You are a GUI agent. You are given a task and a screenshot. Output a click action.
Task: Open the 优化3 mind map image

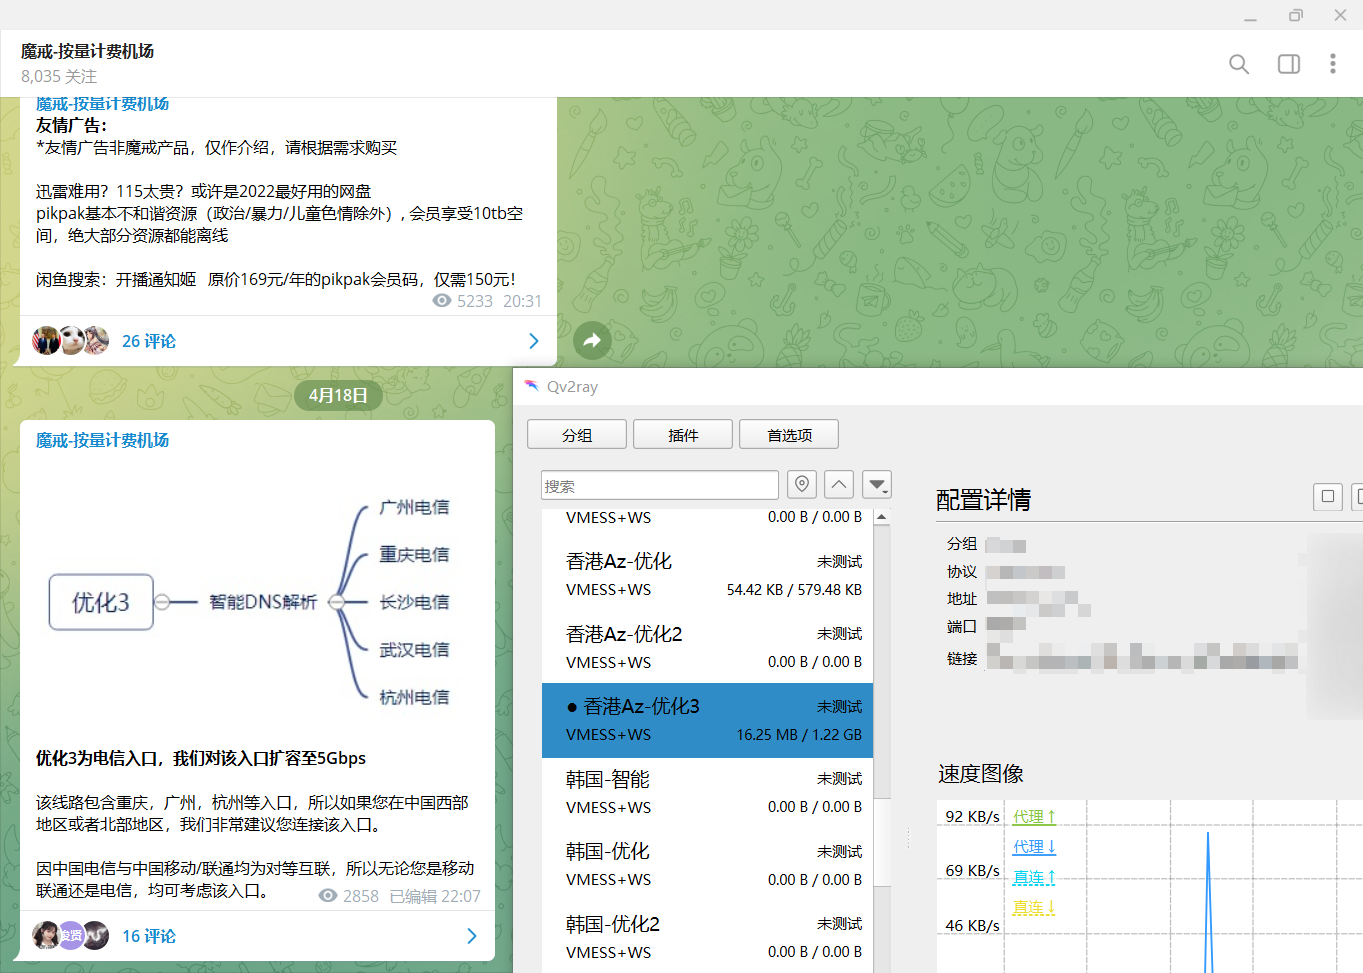pyautogui.click(x=257, y=602)
